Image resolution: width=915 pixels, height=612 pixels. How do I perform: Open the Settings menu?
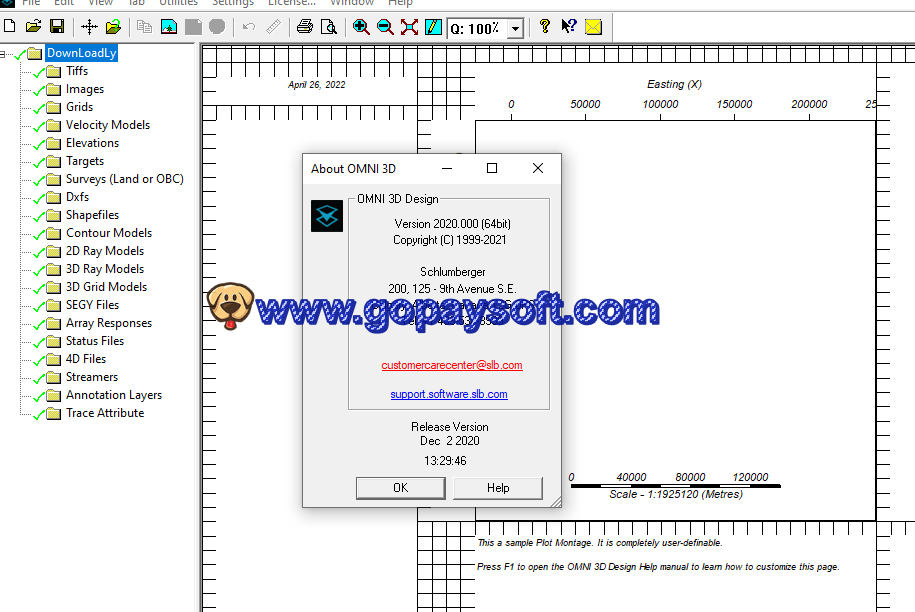[x=233, y=3]
